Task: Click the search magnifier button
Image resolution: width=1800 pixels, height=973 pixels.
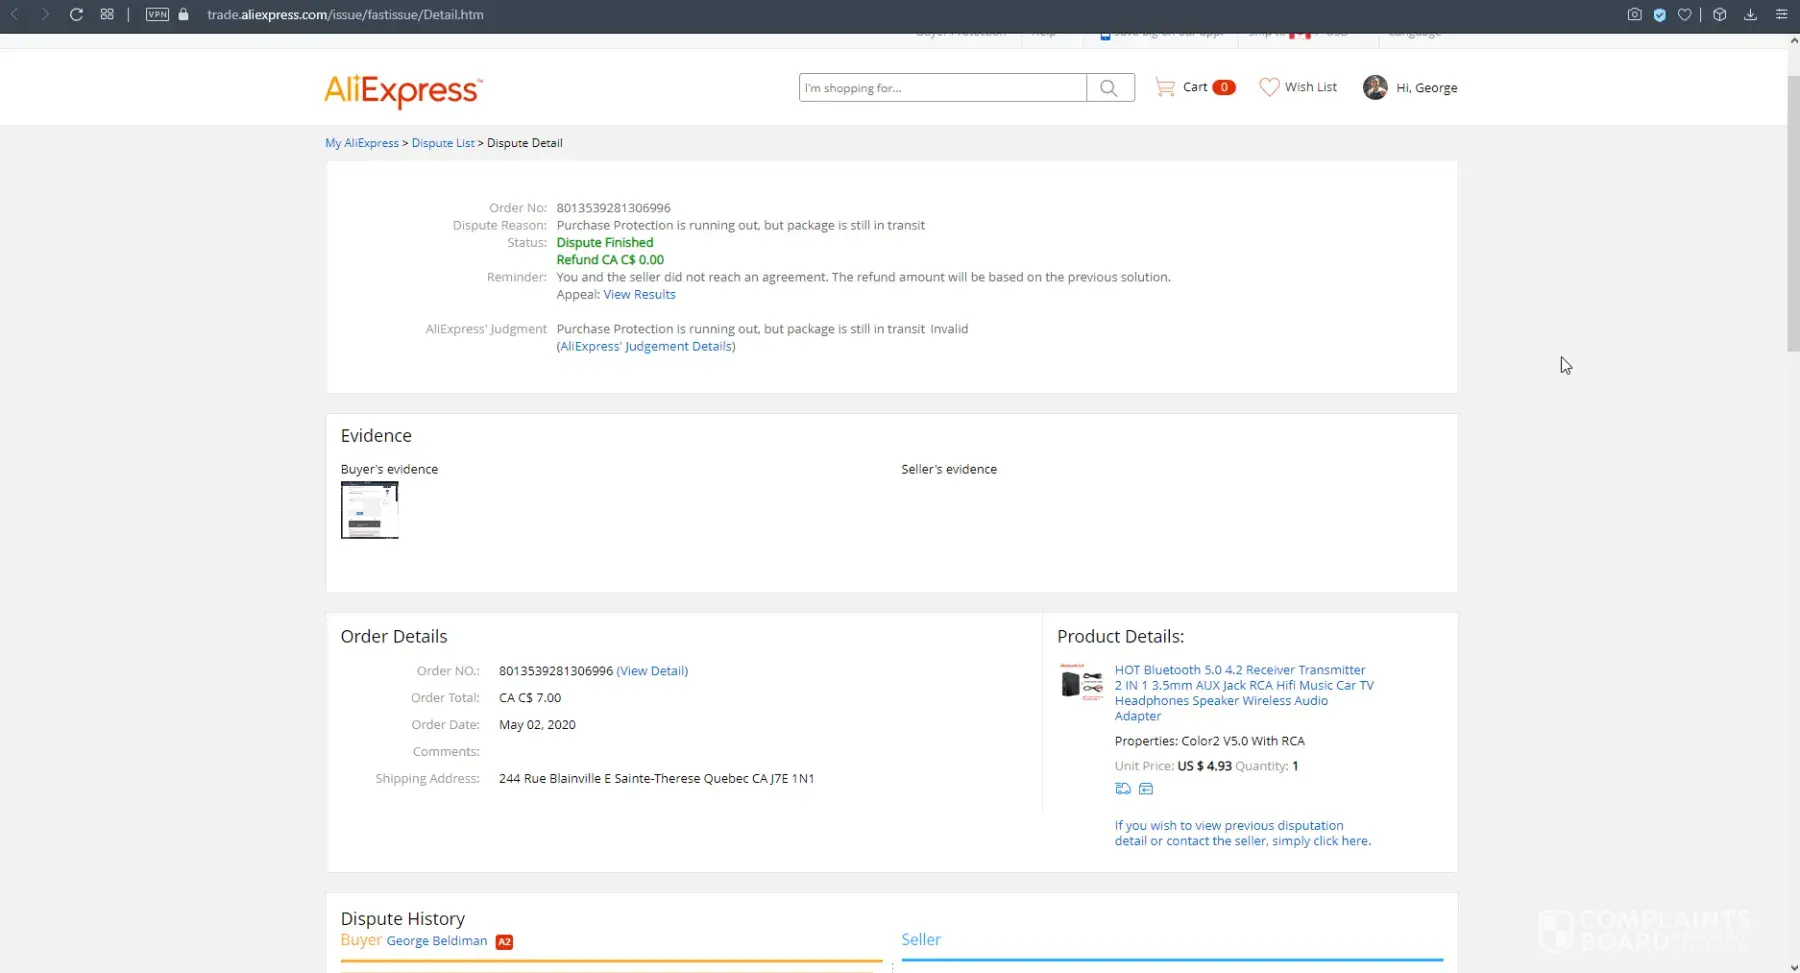Action: (x=1109, y=88)
